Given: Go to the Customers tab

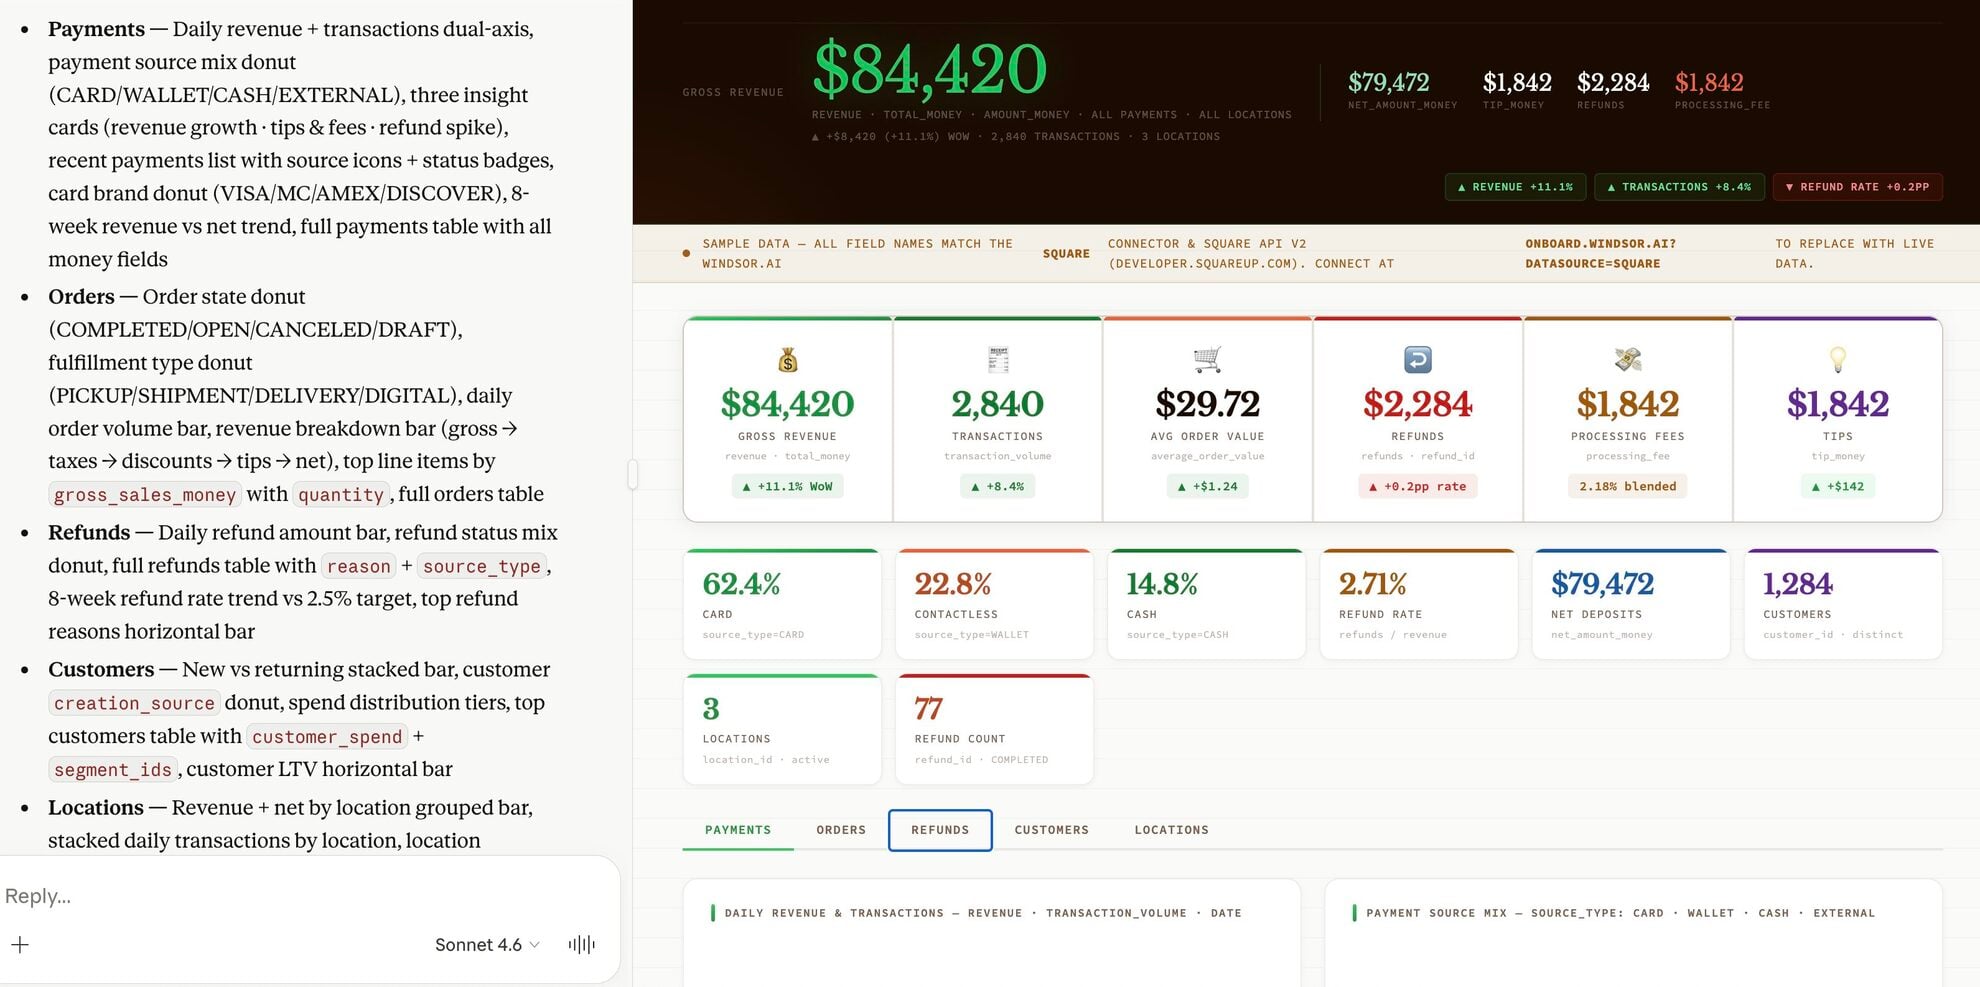Looking at the screenshot, I should coord(1051,830).
